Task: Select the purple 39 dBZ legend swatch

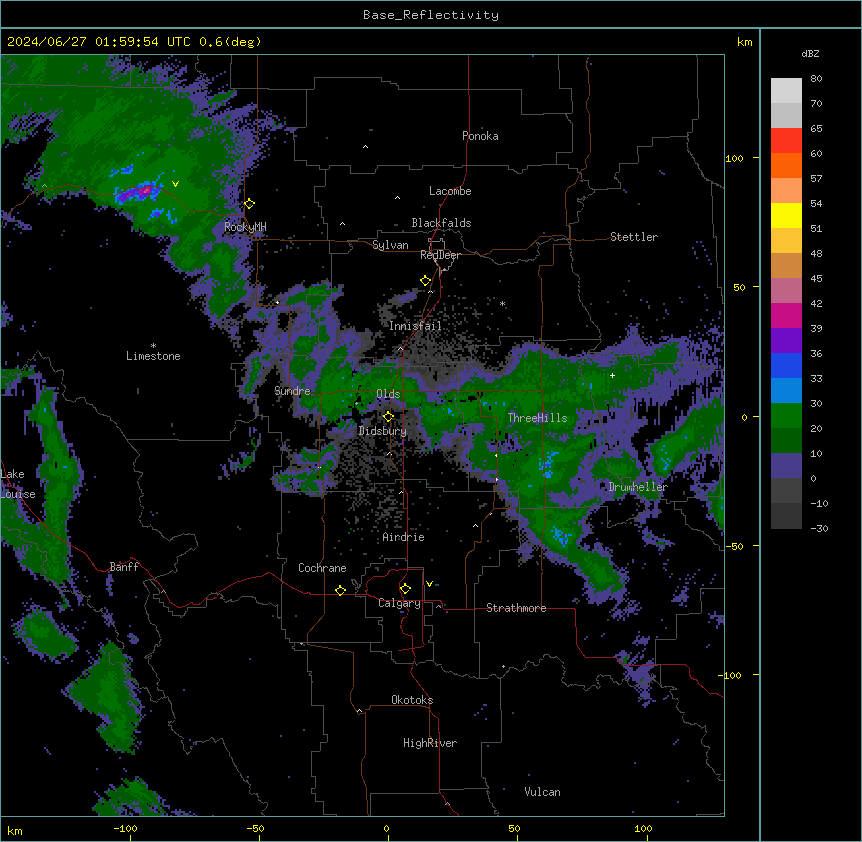Action: [x=786, y=341]
